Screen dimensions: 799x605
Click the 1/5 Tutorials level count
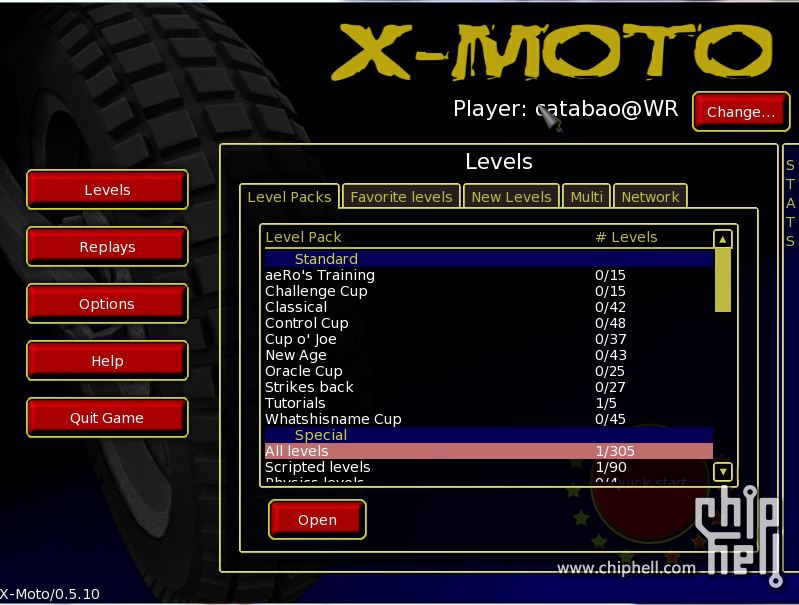pos(606,403)
